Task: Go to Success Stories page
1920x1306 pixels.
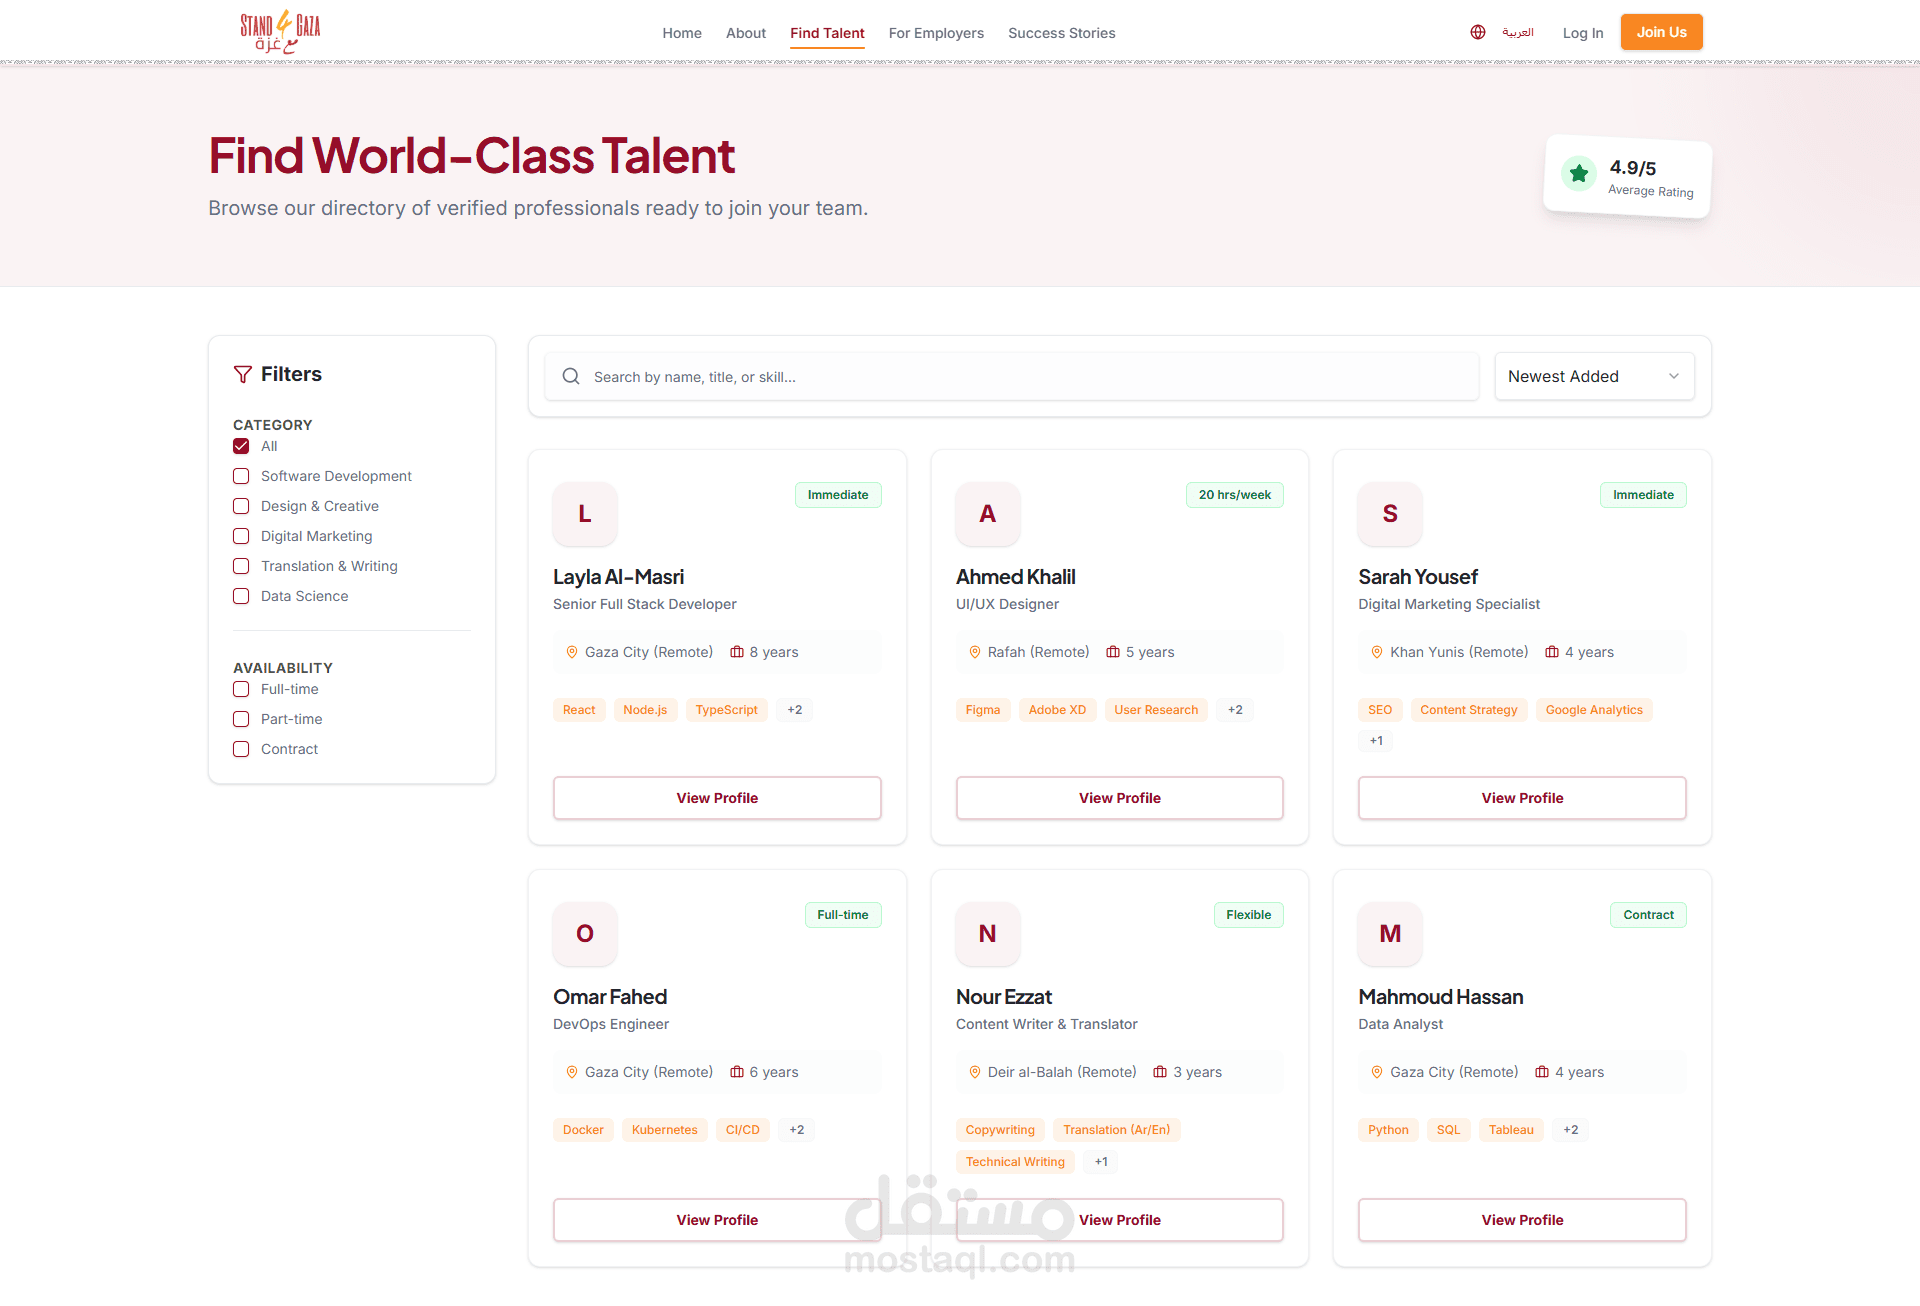Action: (x=1061, y=33)
